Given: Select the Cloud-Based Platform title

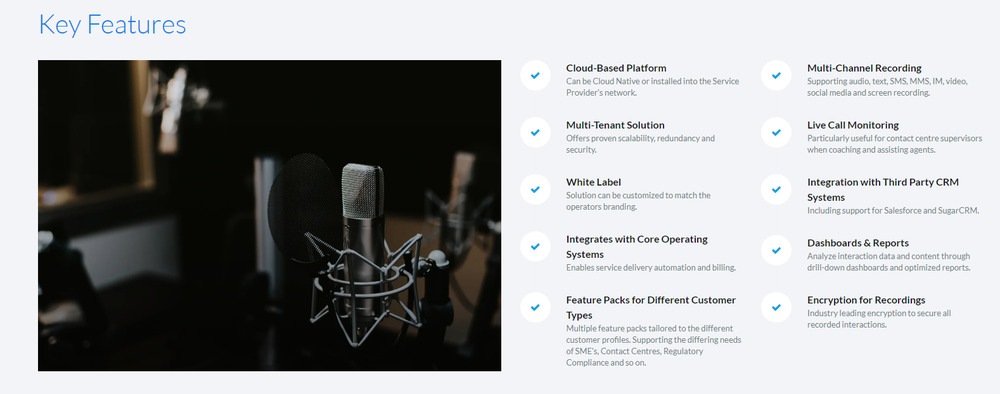Looking at the screenshot, I should pos(616,68).
